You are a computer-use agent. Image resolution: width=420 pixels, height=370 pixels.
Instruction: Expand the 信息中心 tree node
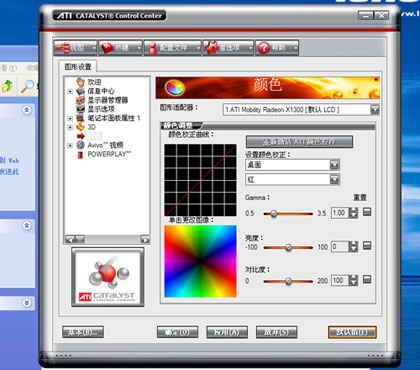coord(70,91)
